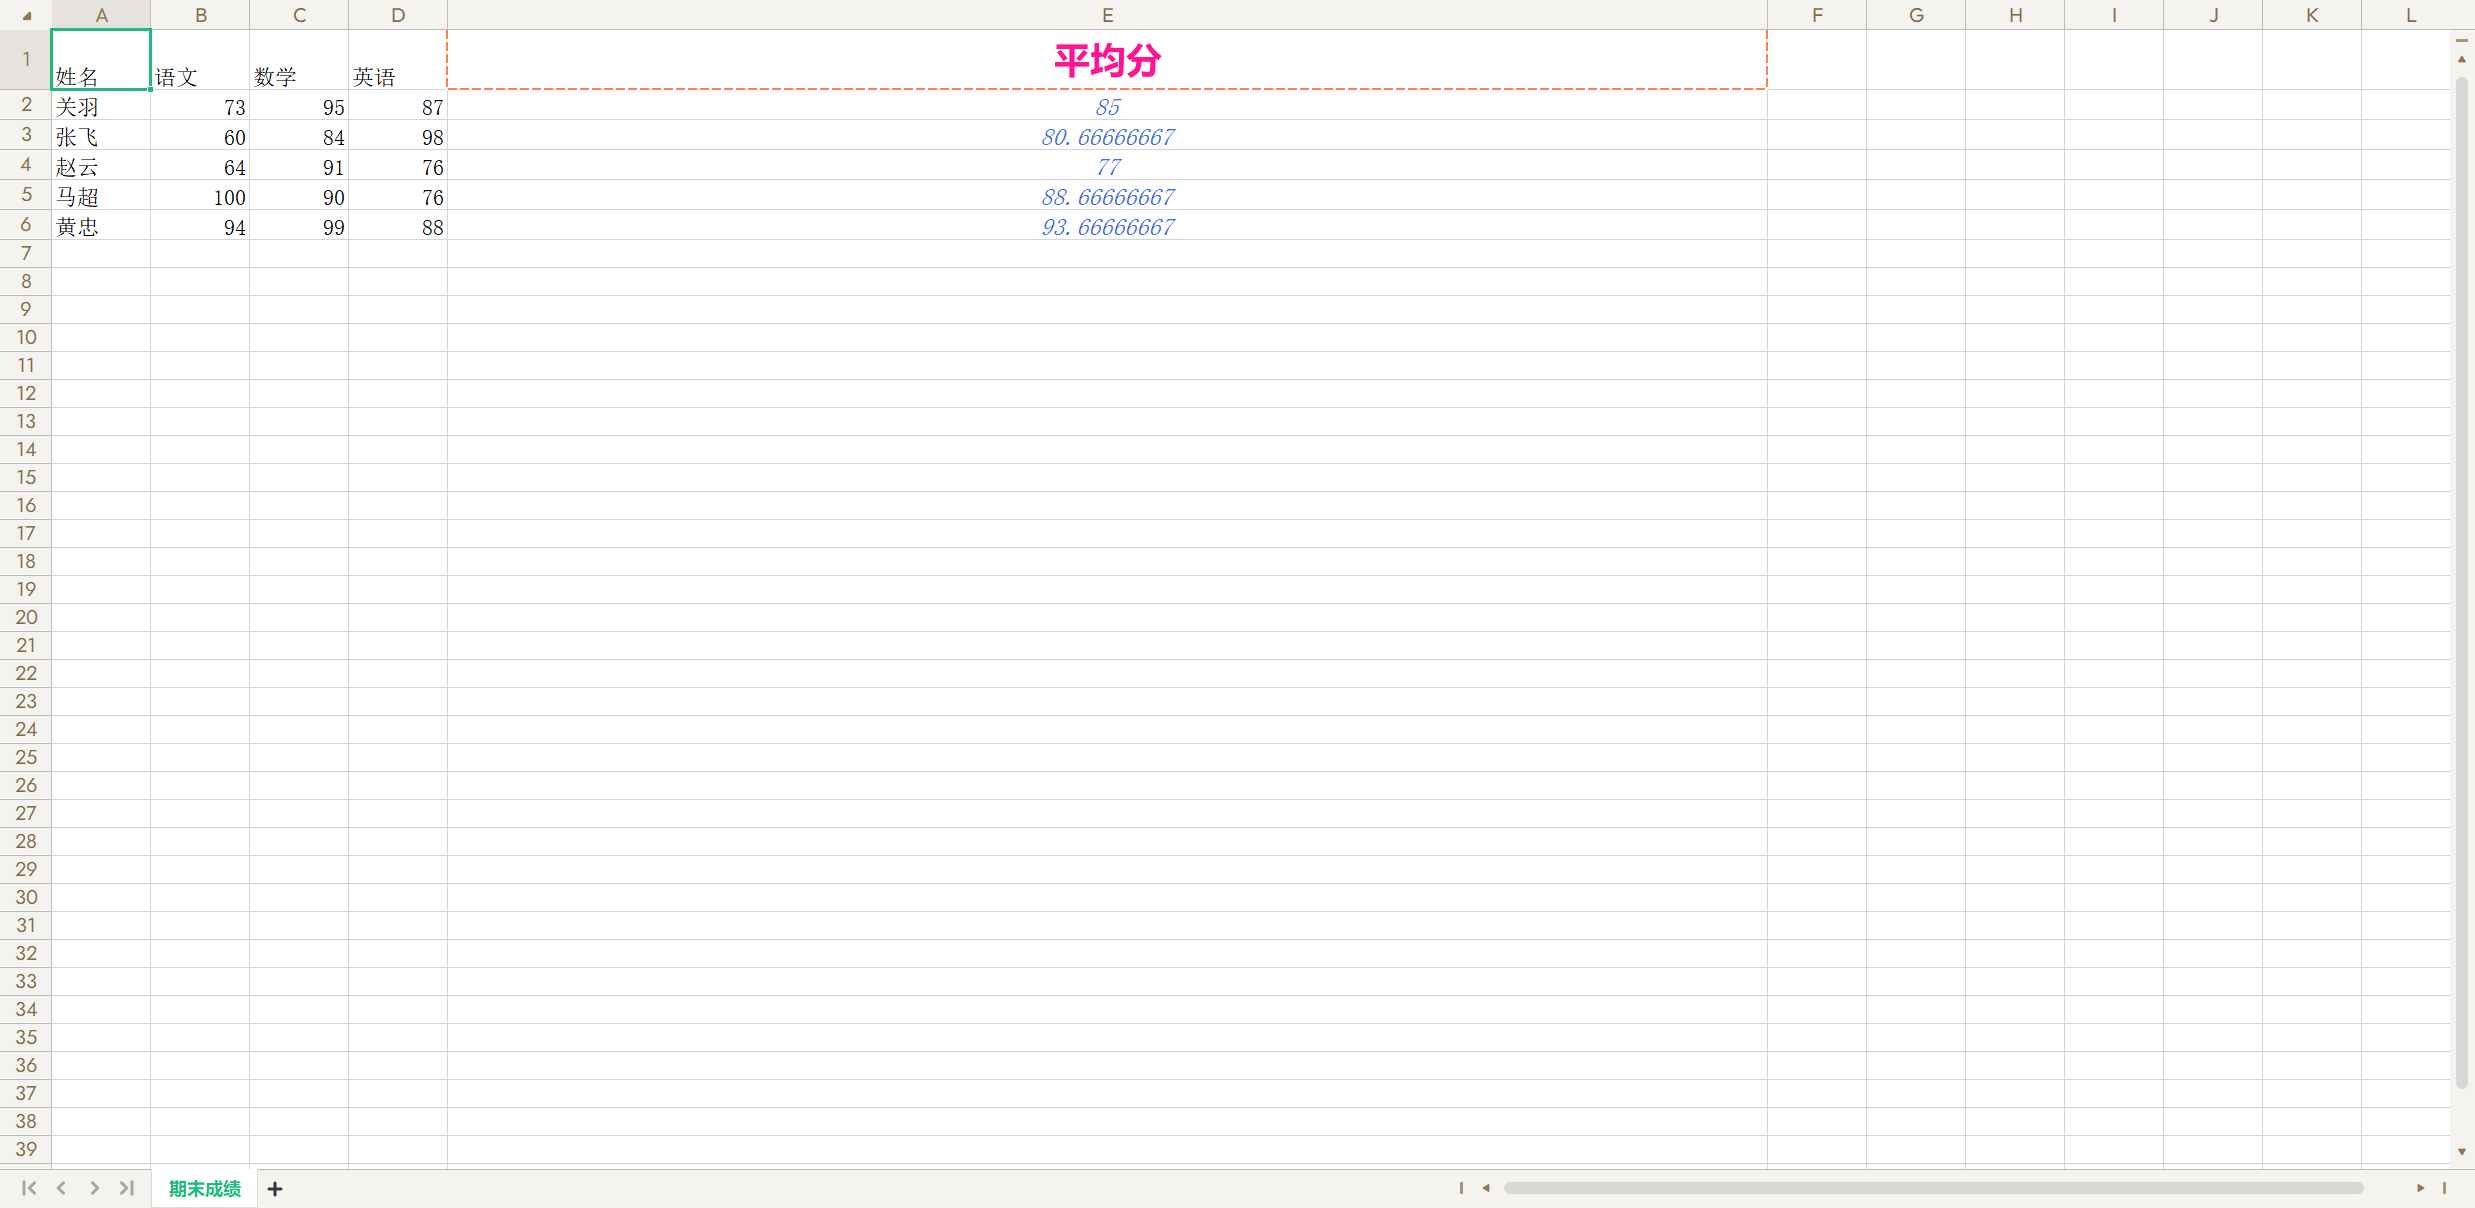
Task: Go to the previous sheet arrow
Action: 61,1188
